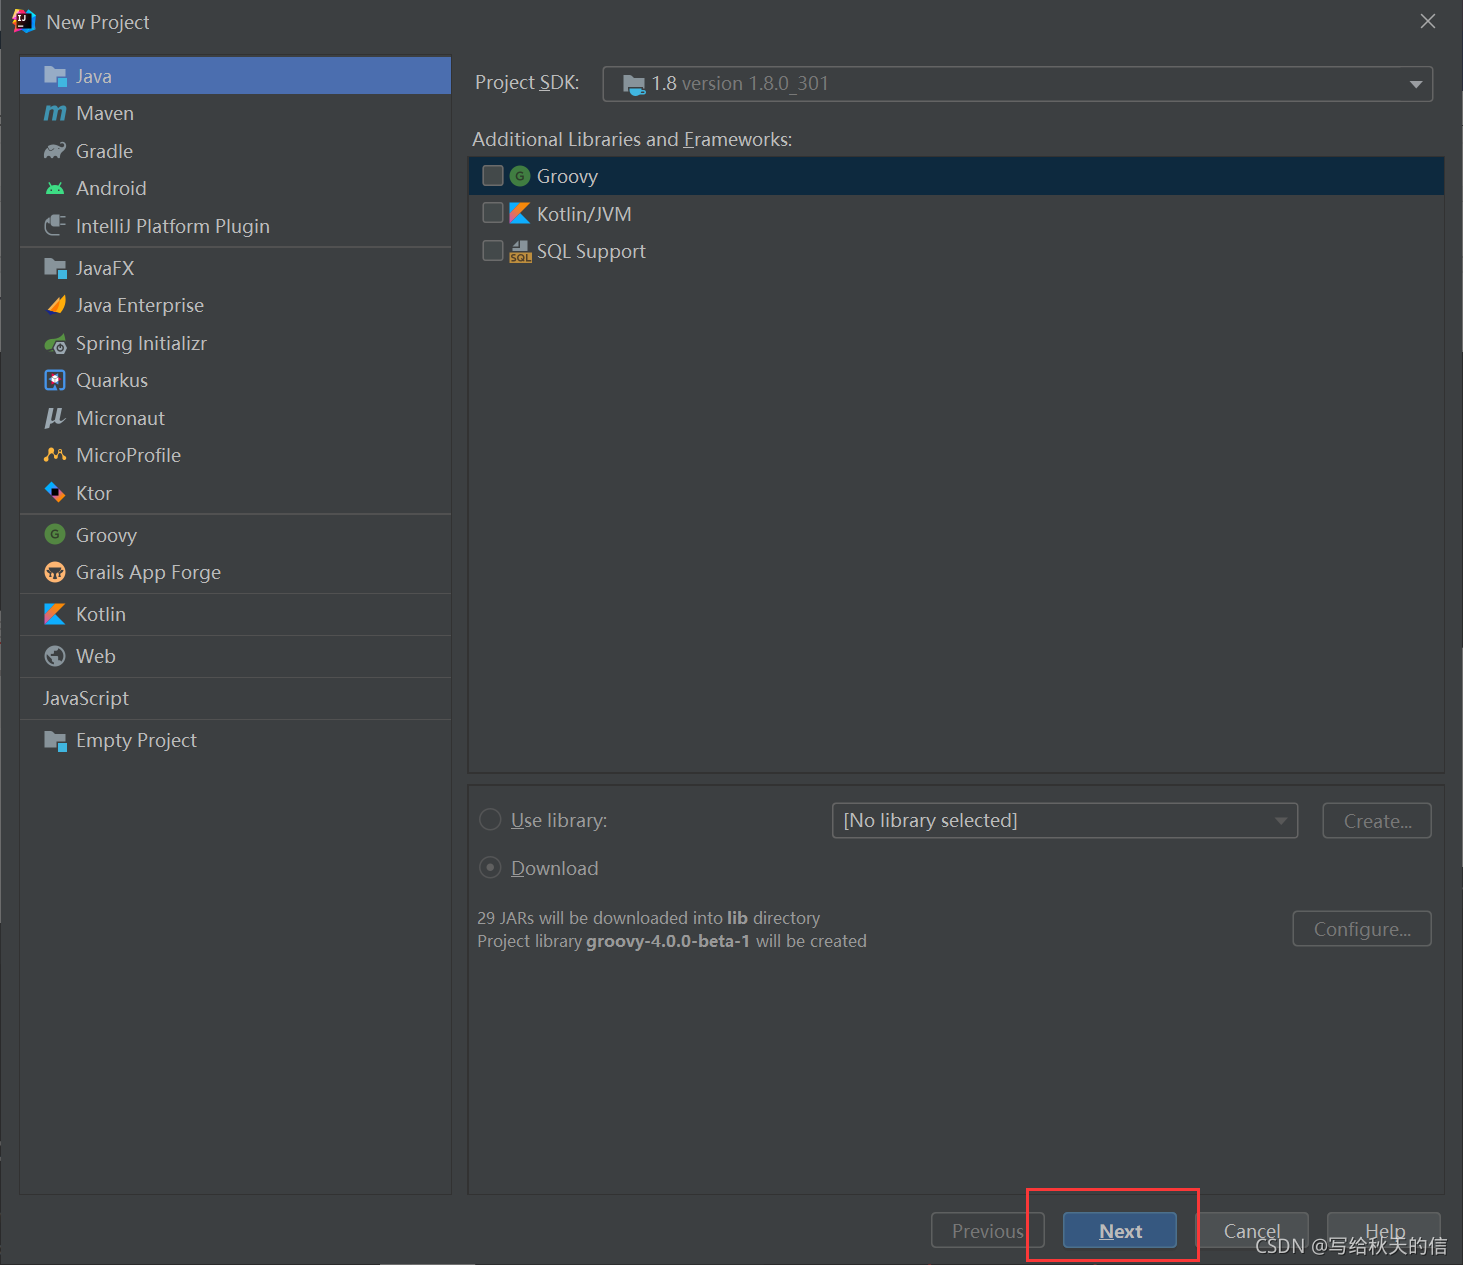1463x1265 pixels.
Task: Click the IntelliJ IDEA logo in title bar
Action: coord(23,21)
